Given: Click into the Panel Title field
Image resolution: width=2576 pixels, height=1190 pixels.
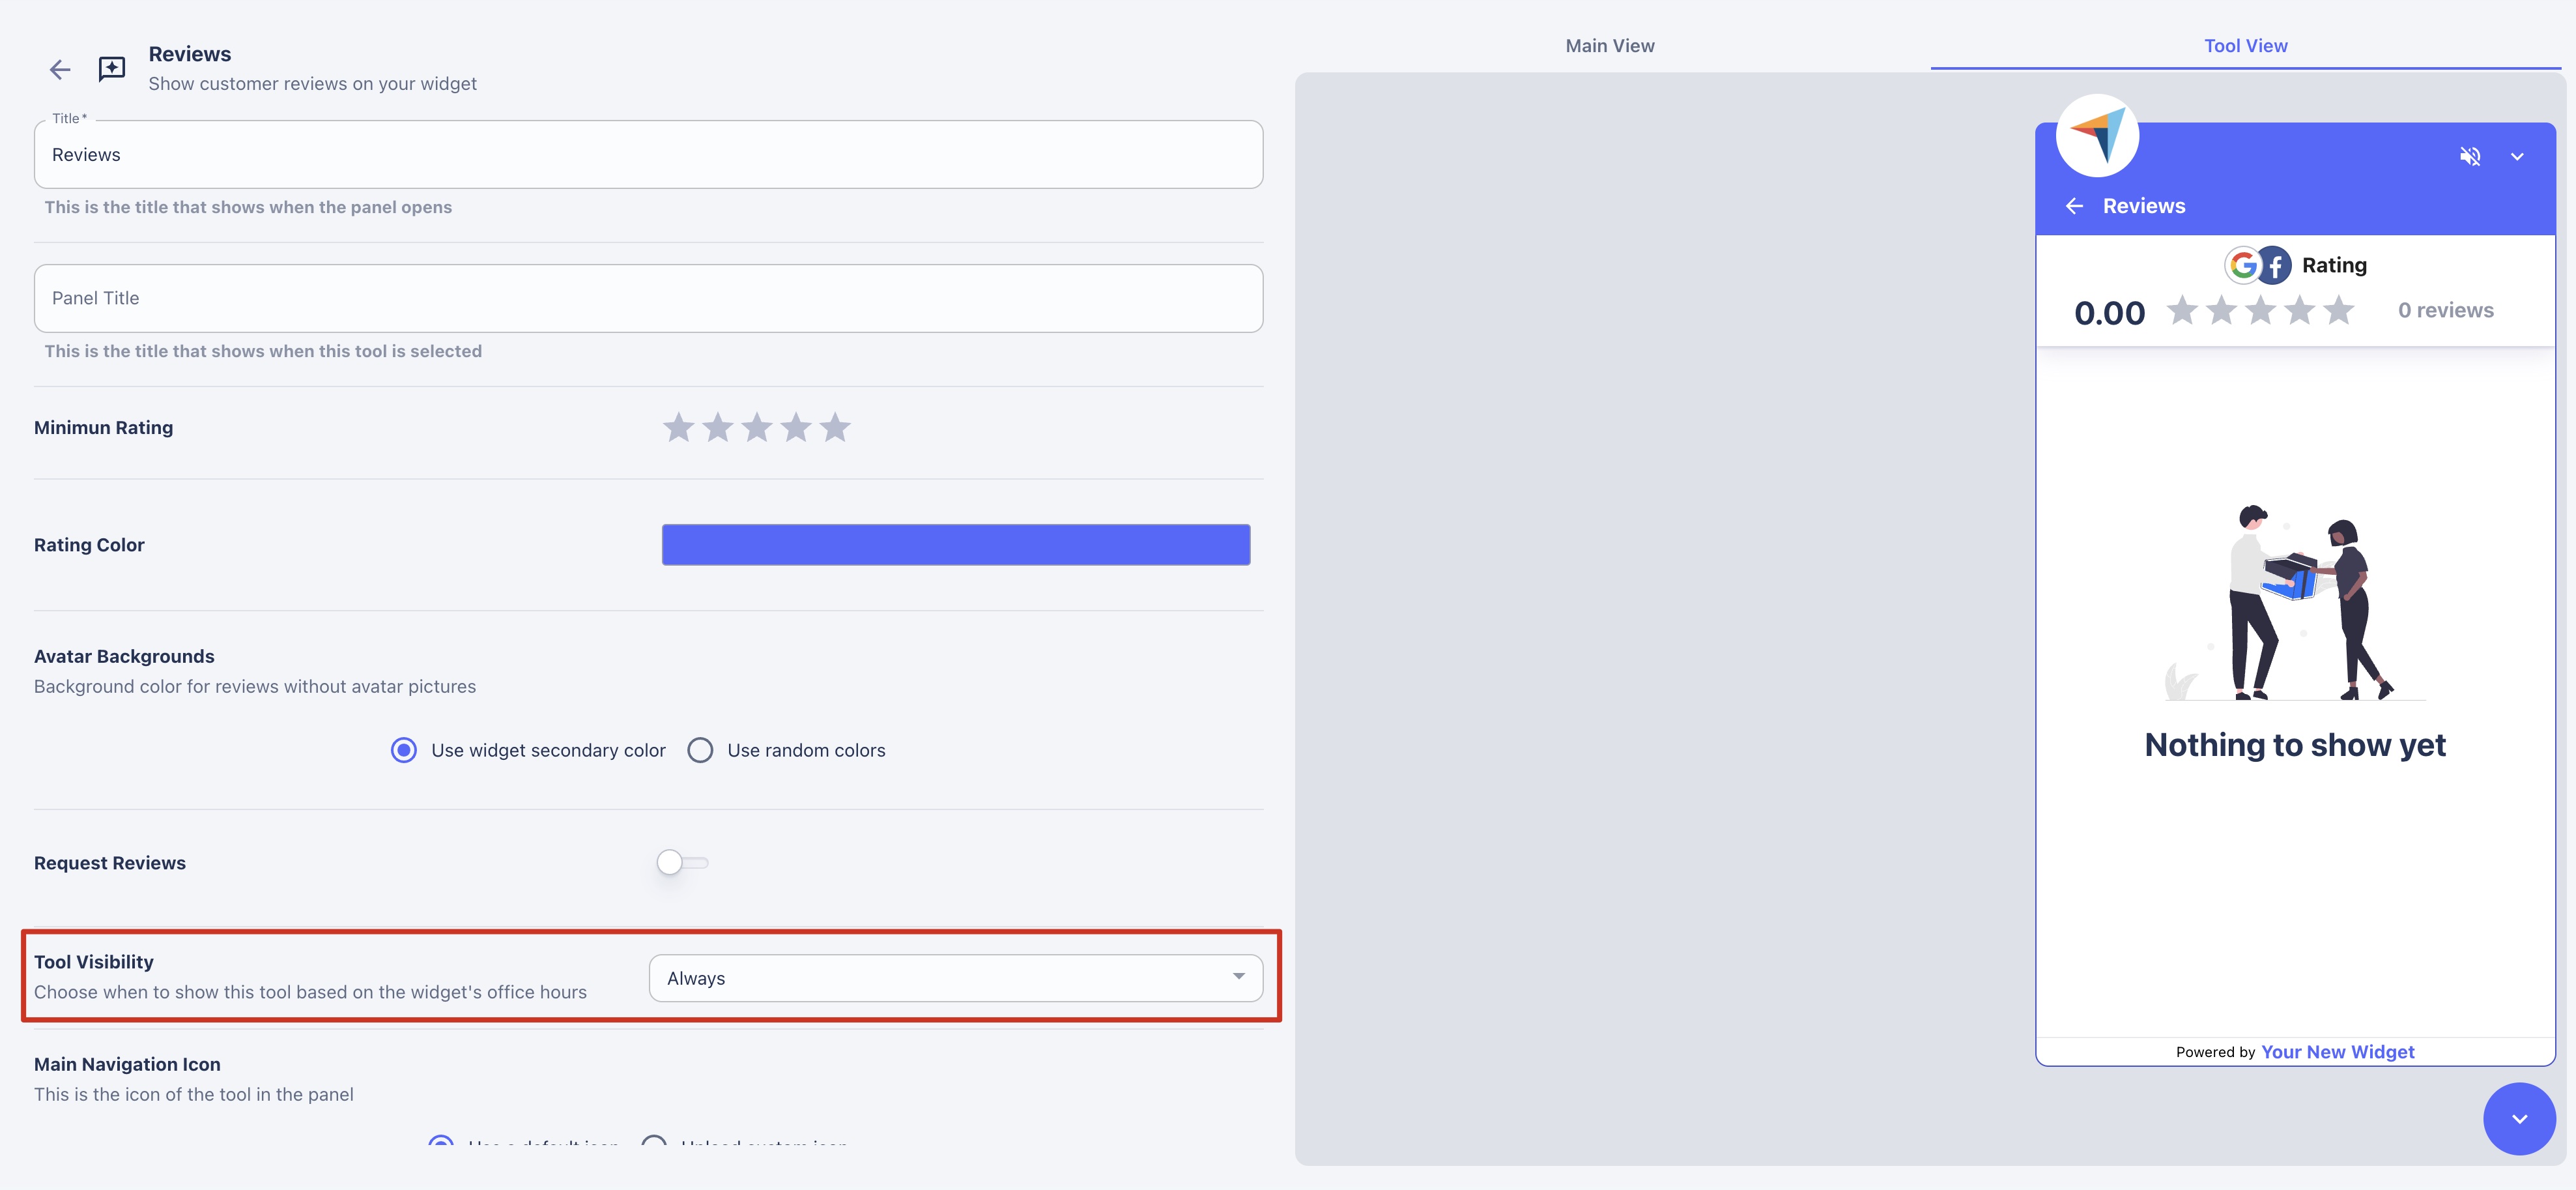Looking at the screenshot, I should pyautogui.click(x=648, y=298).
